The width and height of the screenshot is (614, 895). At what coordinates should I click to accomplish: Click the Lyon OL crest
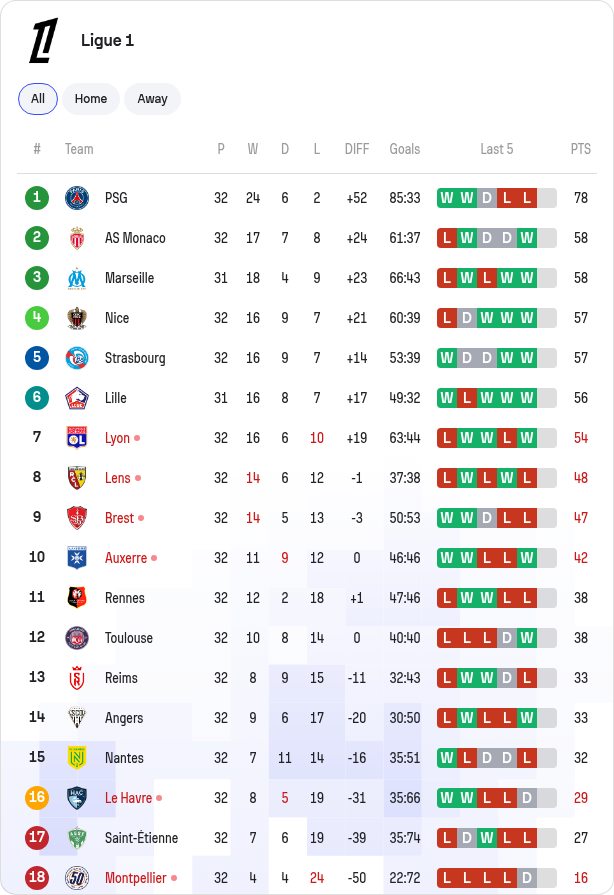click(77, 438)
